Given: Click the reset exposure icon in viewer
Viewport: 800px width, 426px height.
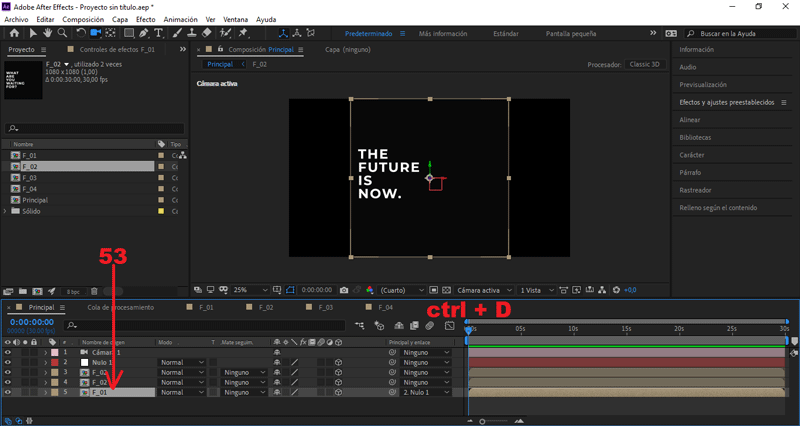Looking at the screenshot, I should [x=616, y=290].
